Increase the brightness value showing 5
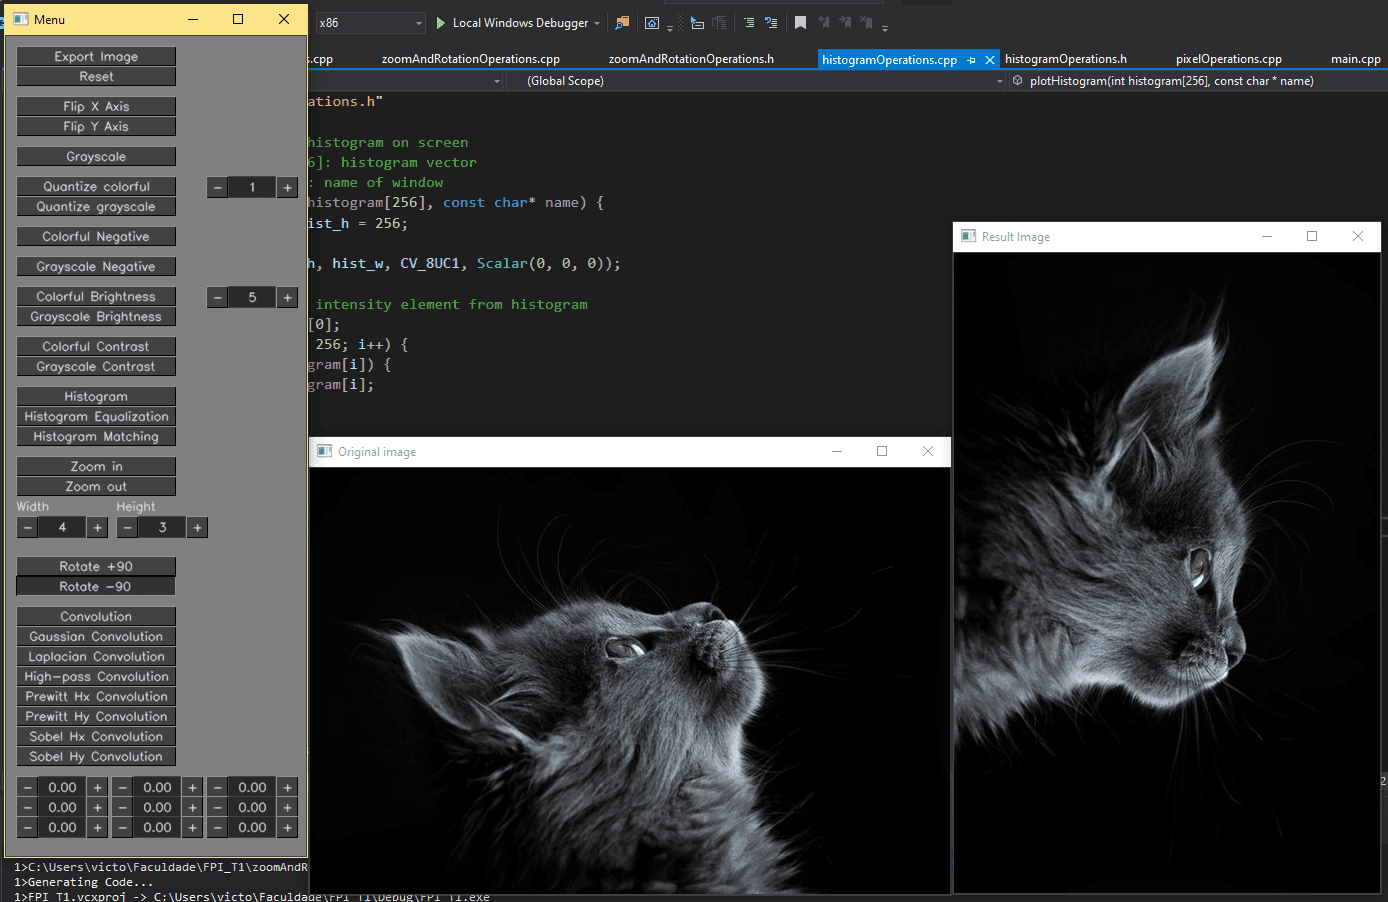 [287, 297]
